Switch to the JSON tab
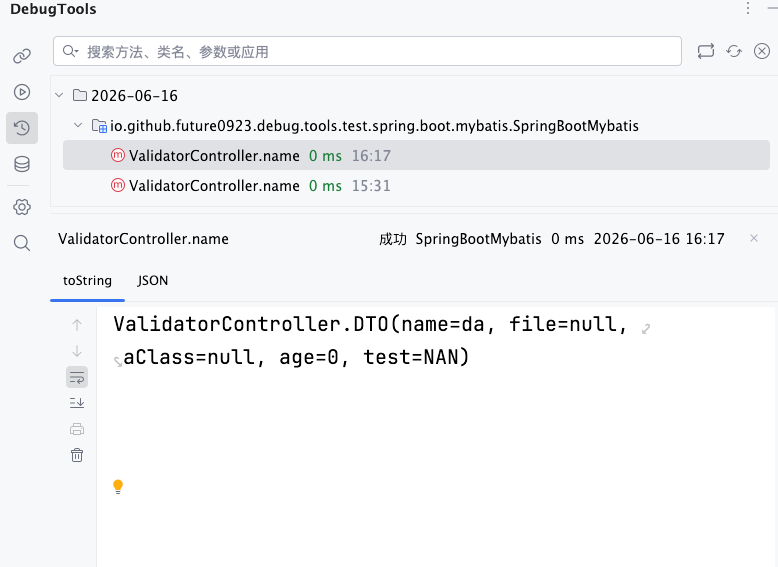This screenshot has width=778, height=567. [153, 281]
